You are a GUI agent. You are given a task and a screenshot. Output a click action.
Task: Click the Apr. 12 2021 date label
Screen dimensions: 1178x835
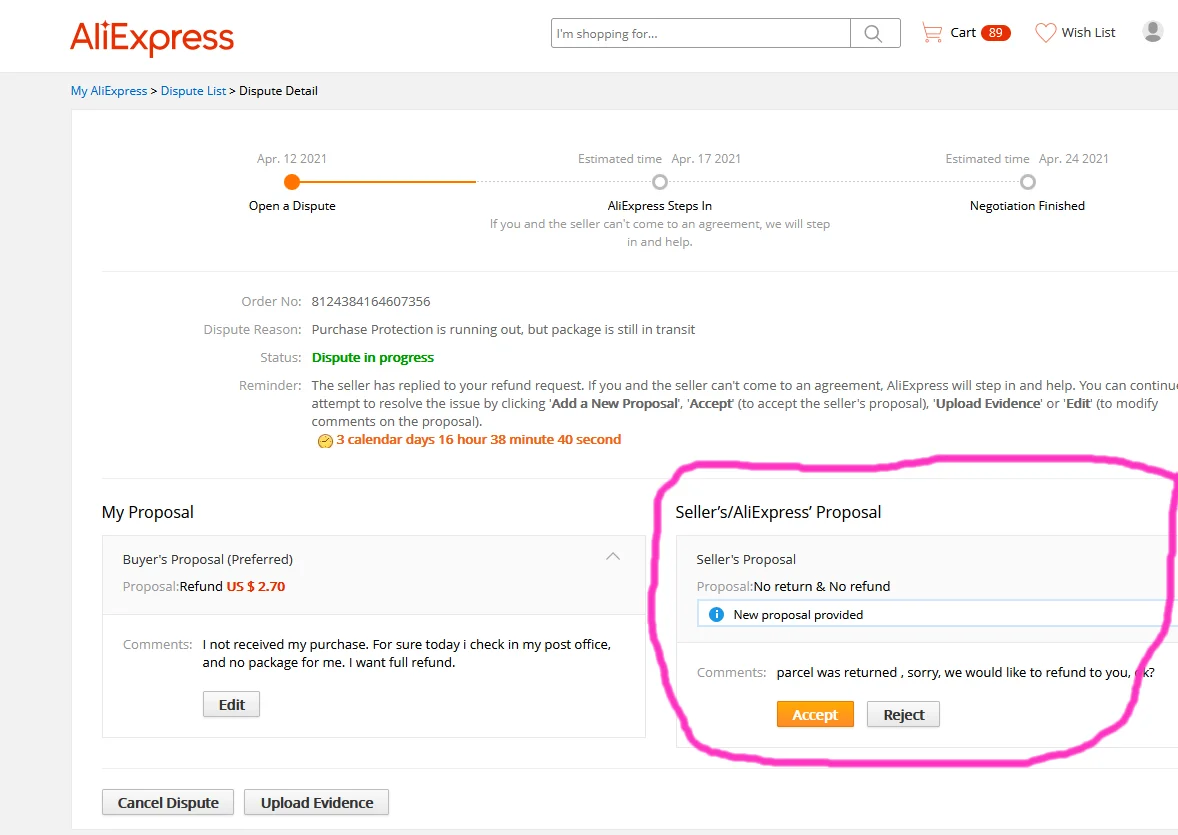point(291,159)
